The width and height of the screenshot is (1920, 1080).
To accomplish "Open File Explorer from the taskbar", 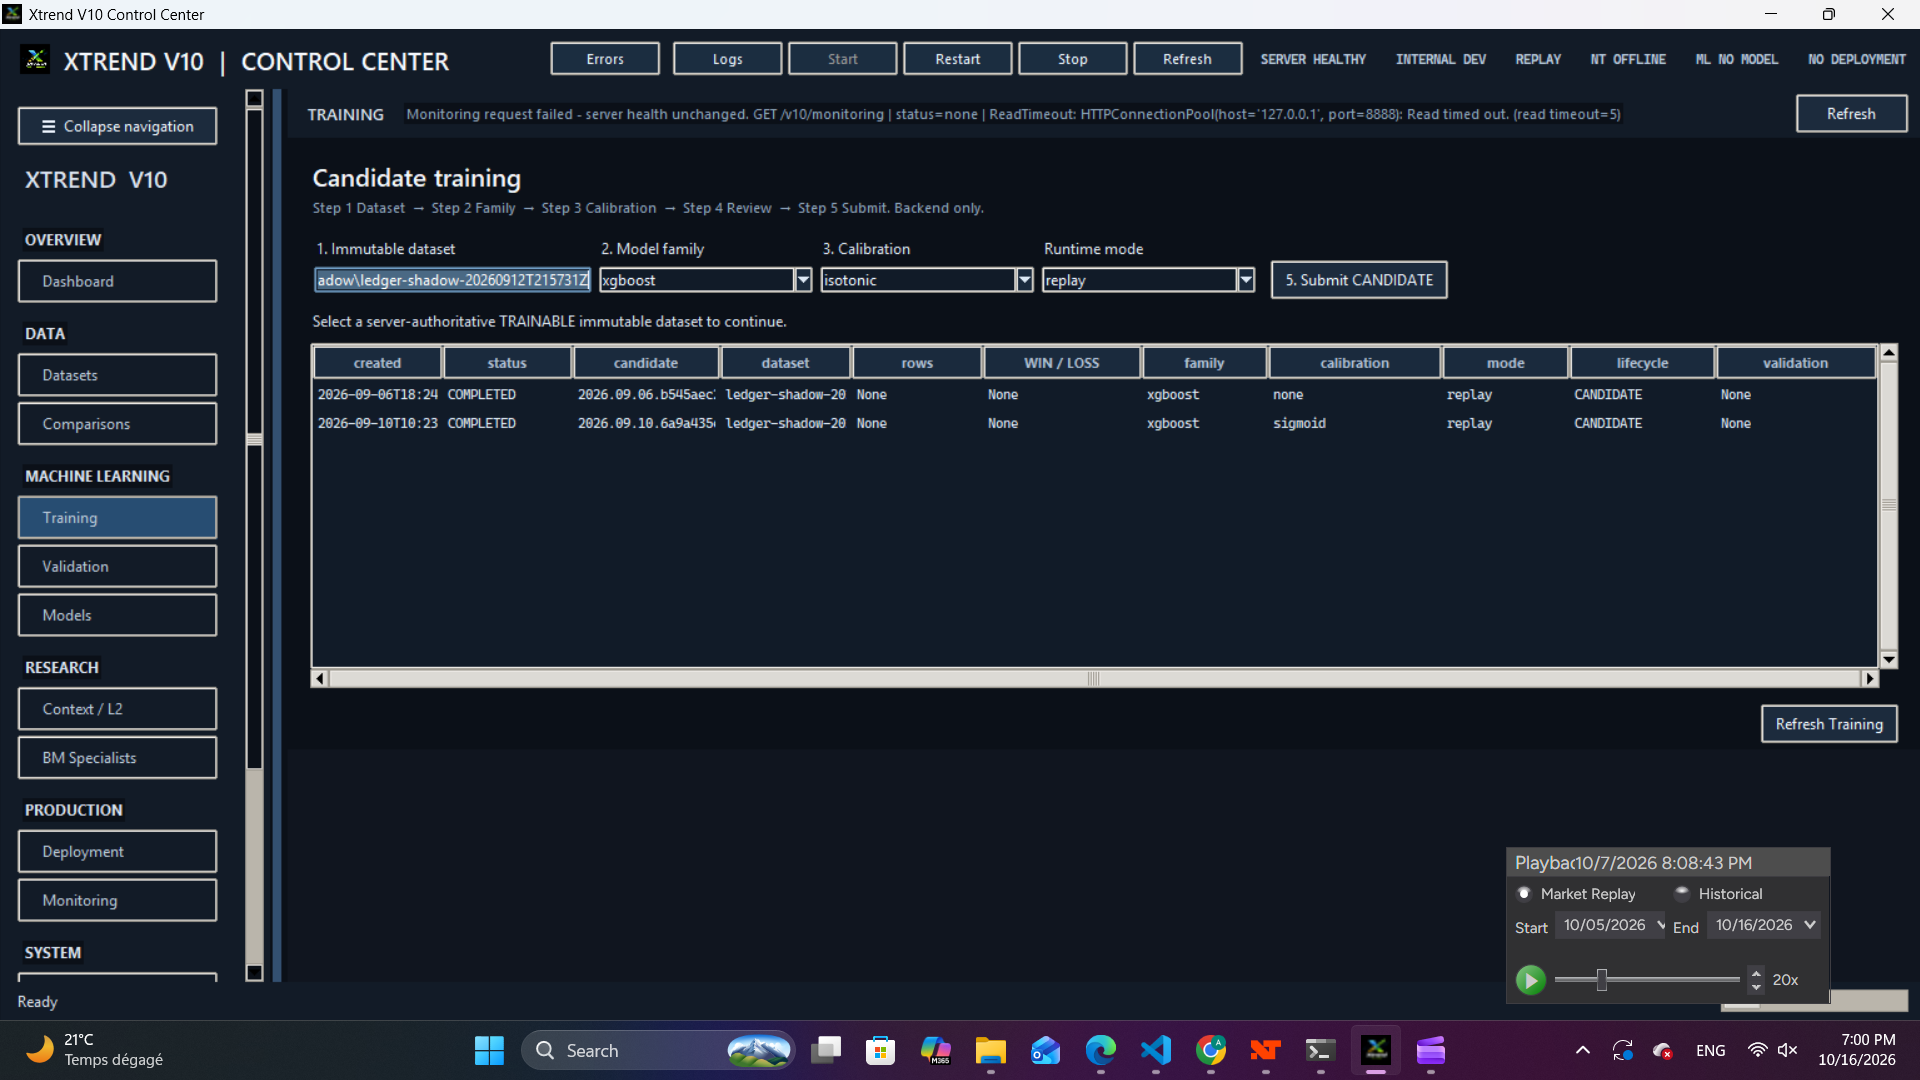I will click(x=990, y=1050).
